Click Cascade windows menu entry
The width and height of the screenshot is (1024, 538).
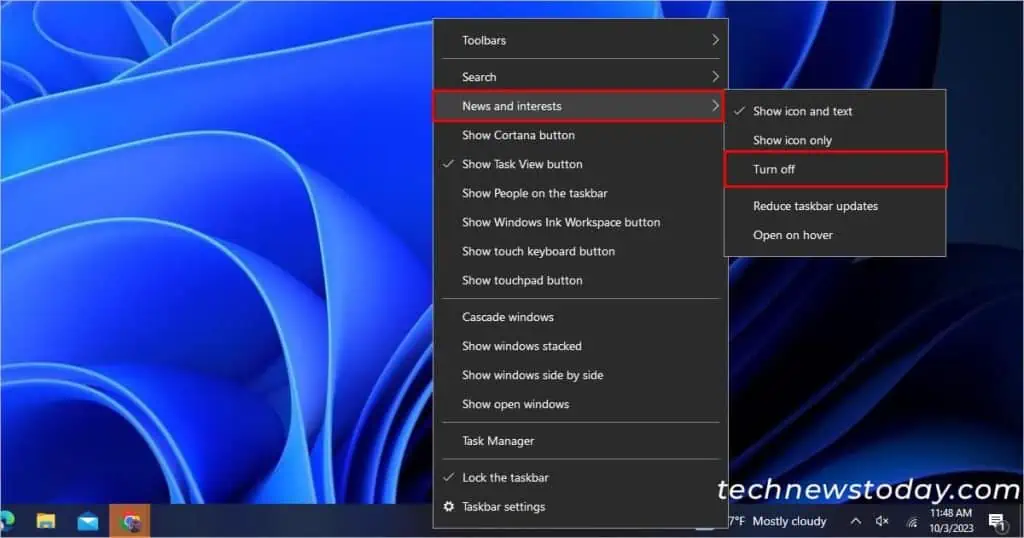508,317
